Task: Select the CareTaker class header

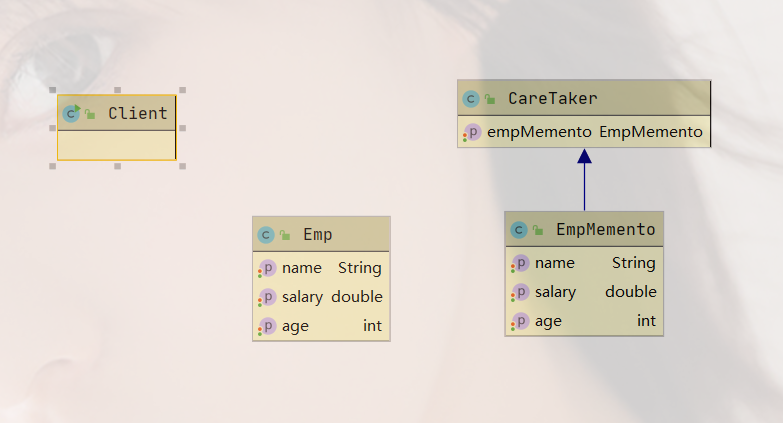Action: click(584, 98)
